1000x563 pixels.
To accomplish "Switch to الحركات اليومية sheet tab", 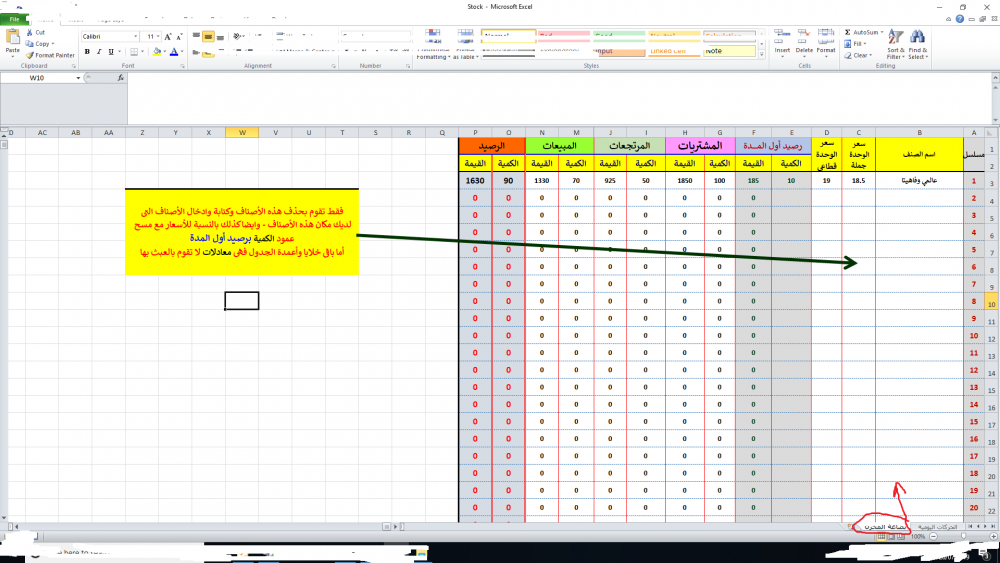I will coord(938,527).
